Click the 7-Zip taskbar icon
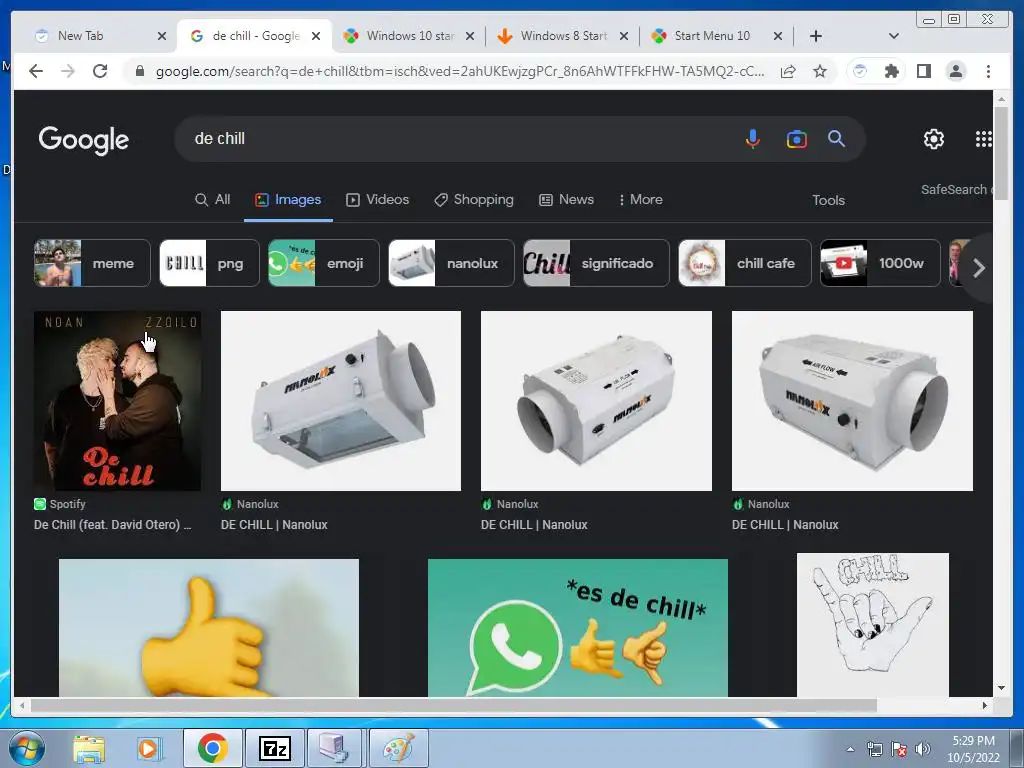 [x=275, y=749]
